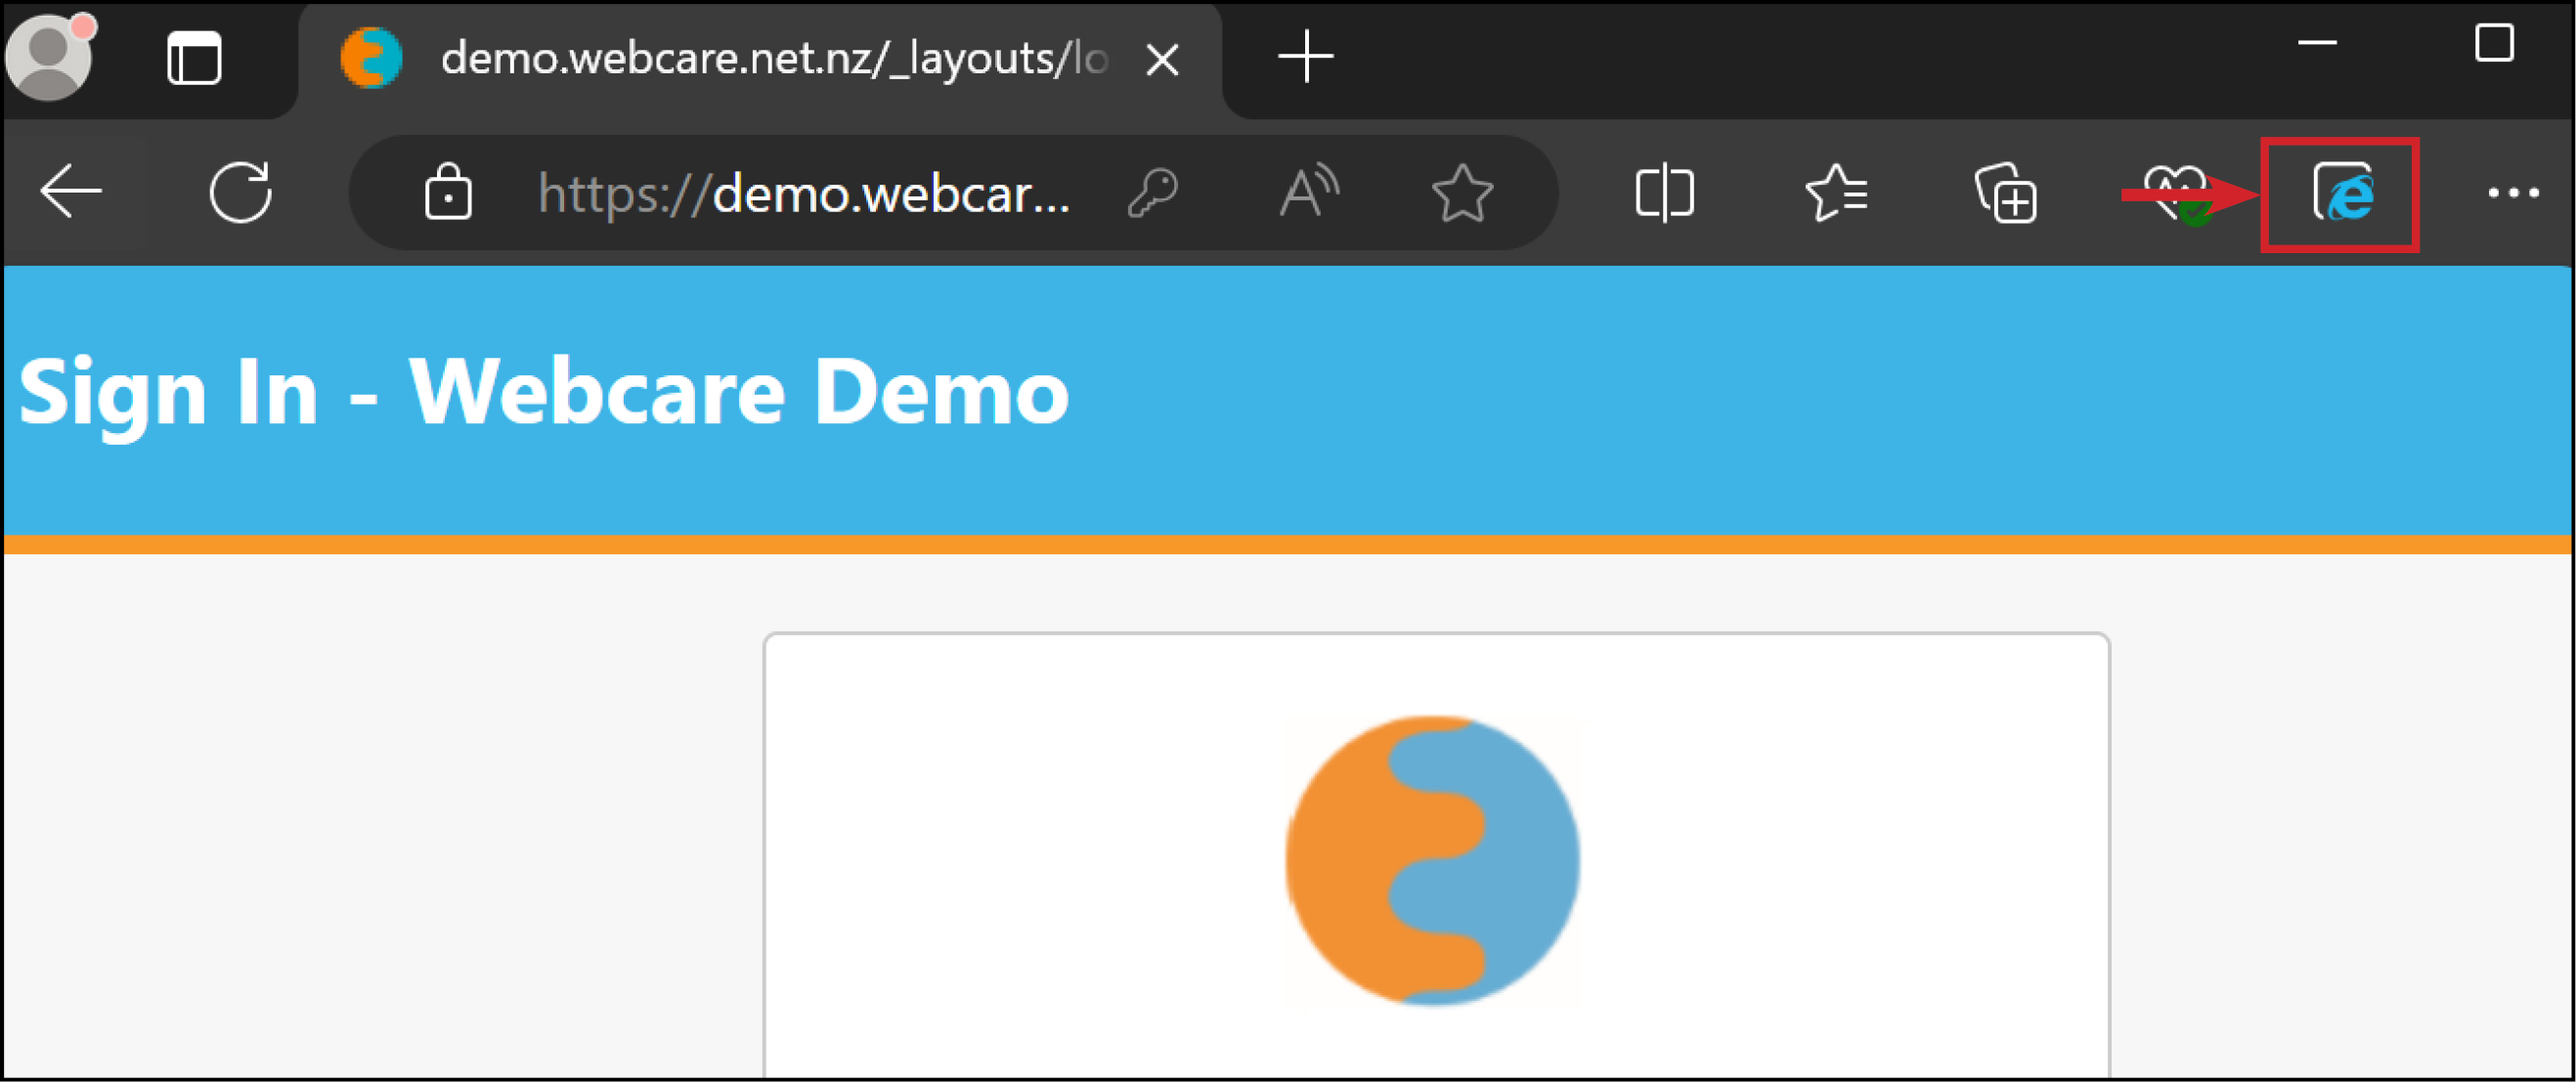Image resolution: width=2576 pixels, height=1082 pixels.
Task: Expand the truncated address bar URL
Action: click(x=800, y=193)
